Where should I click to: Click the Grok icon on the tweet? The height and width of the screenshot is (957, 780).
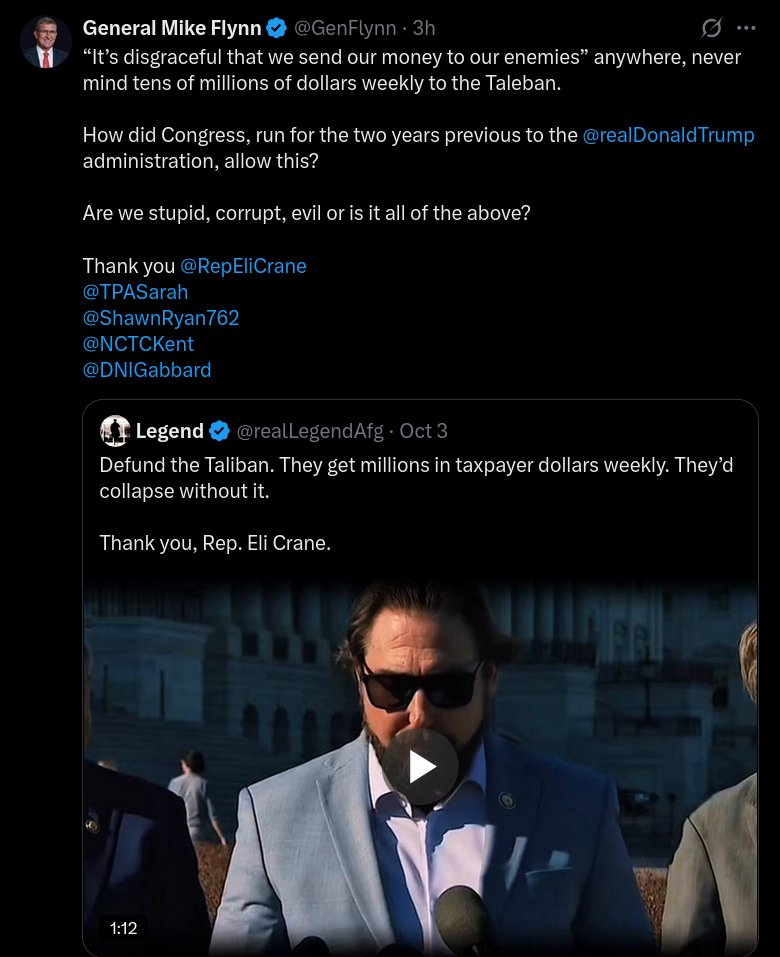tap(712, 28)
